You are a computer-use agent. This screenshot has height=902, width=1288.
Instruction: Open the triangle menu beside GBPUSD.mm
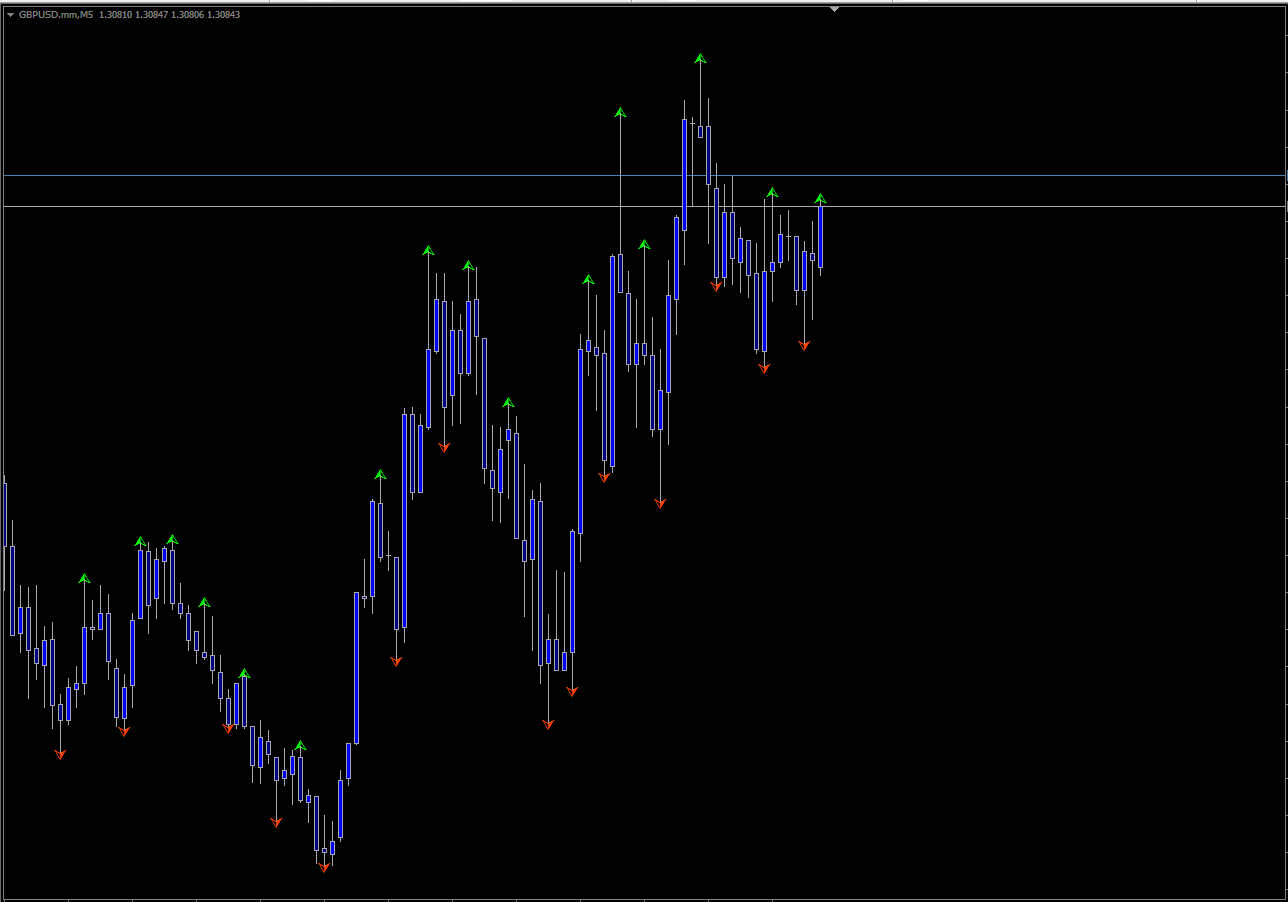click(10, 15)
